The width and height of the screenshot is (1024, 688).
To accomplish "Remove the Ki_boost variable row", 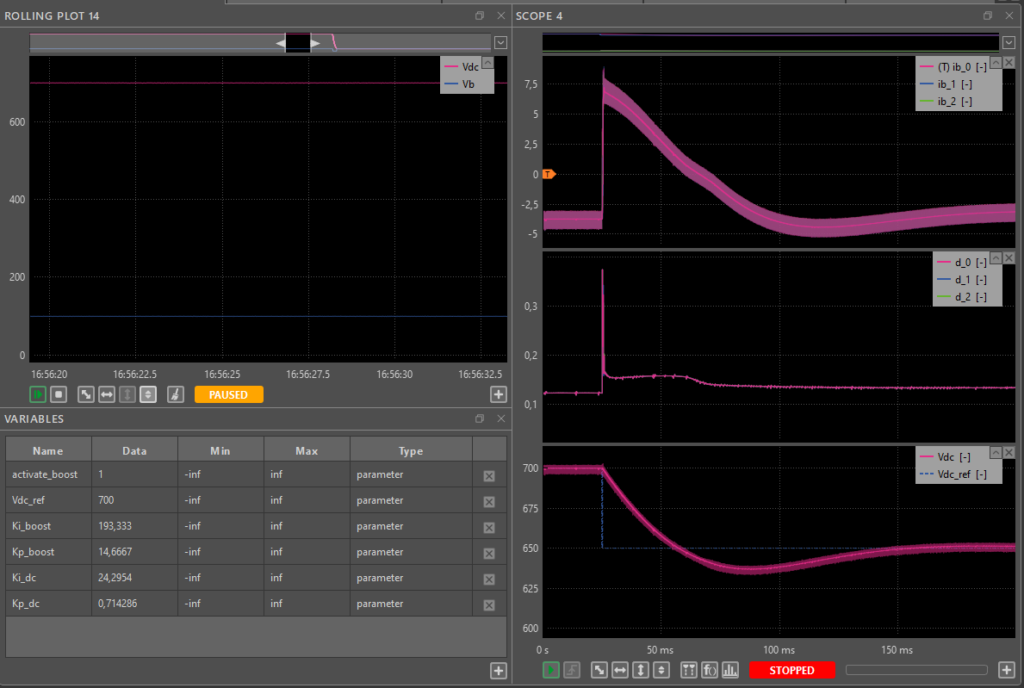I will click(x=489, y=527).
